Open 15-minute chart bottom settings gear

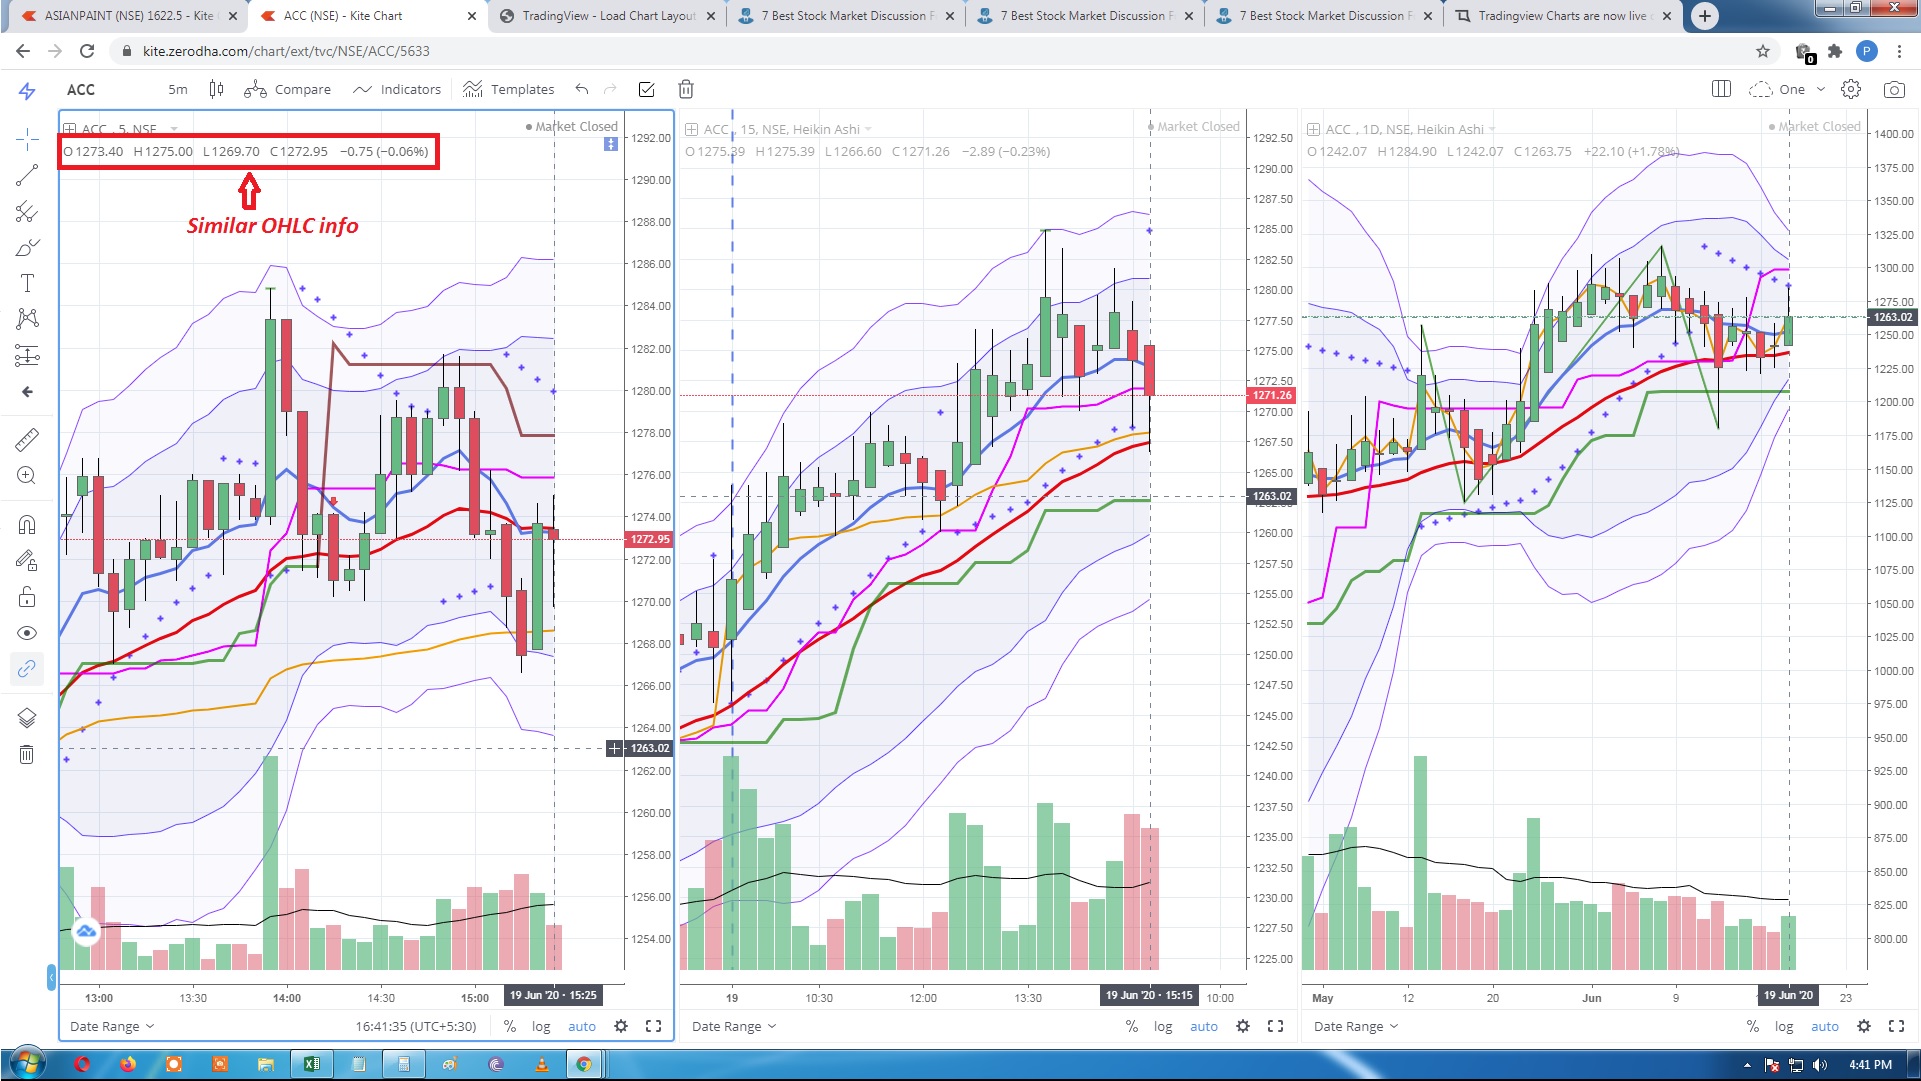pyautogui.click(x=1243, y=1026)
